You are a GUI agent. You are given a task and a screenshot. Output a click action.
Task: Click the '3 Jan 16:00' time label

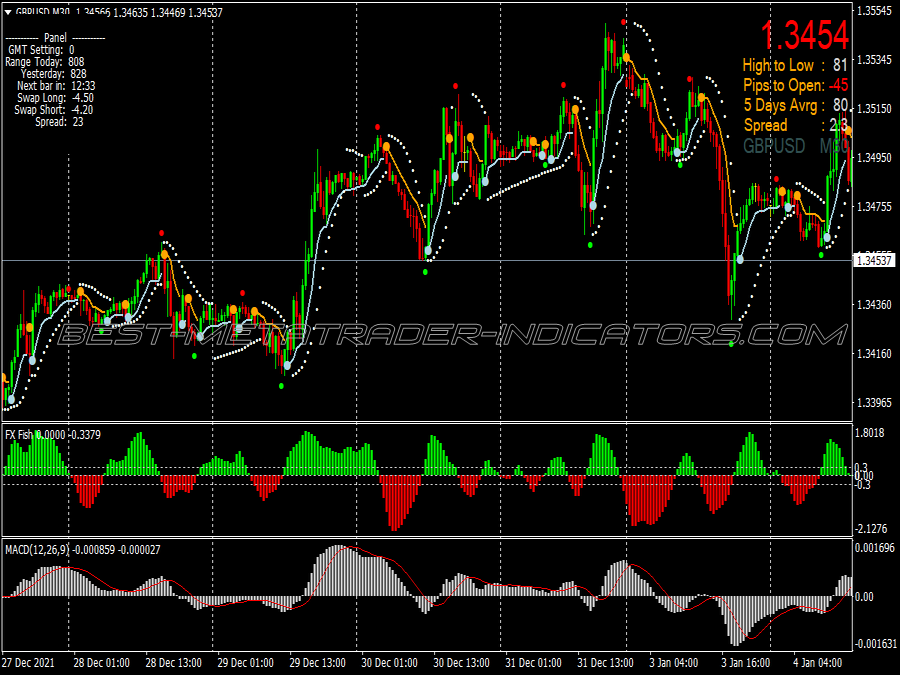[x=746, y=663]
